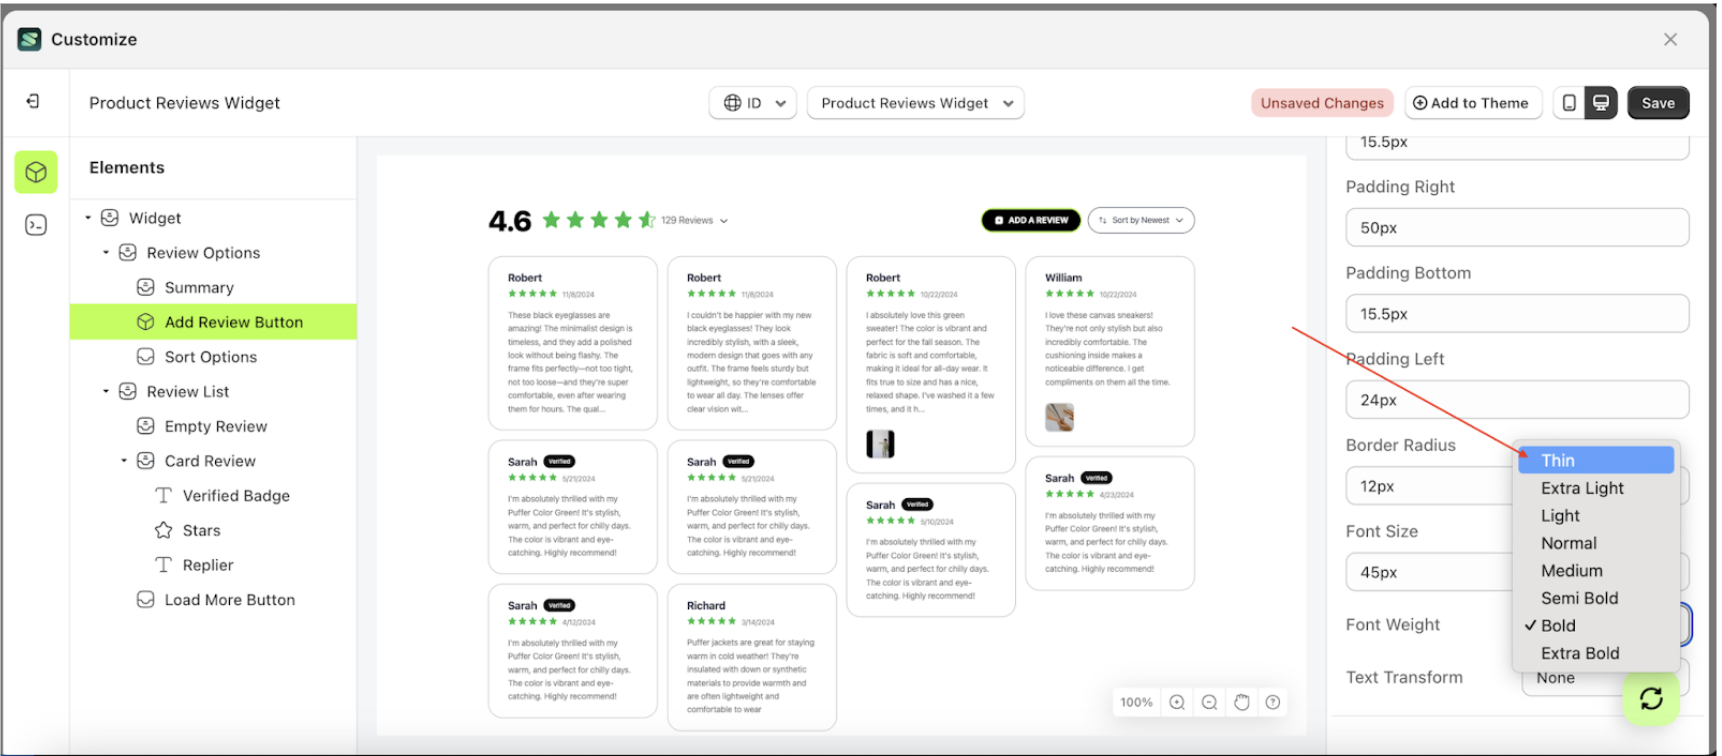Open the Product Reviews Widget dropdown
This screenshot has width=1722, height=756.
pyautogui.click(x=915, y=103)
